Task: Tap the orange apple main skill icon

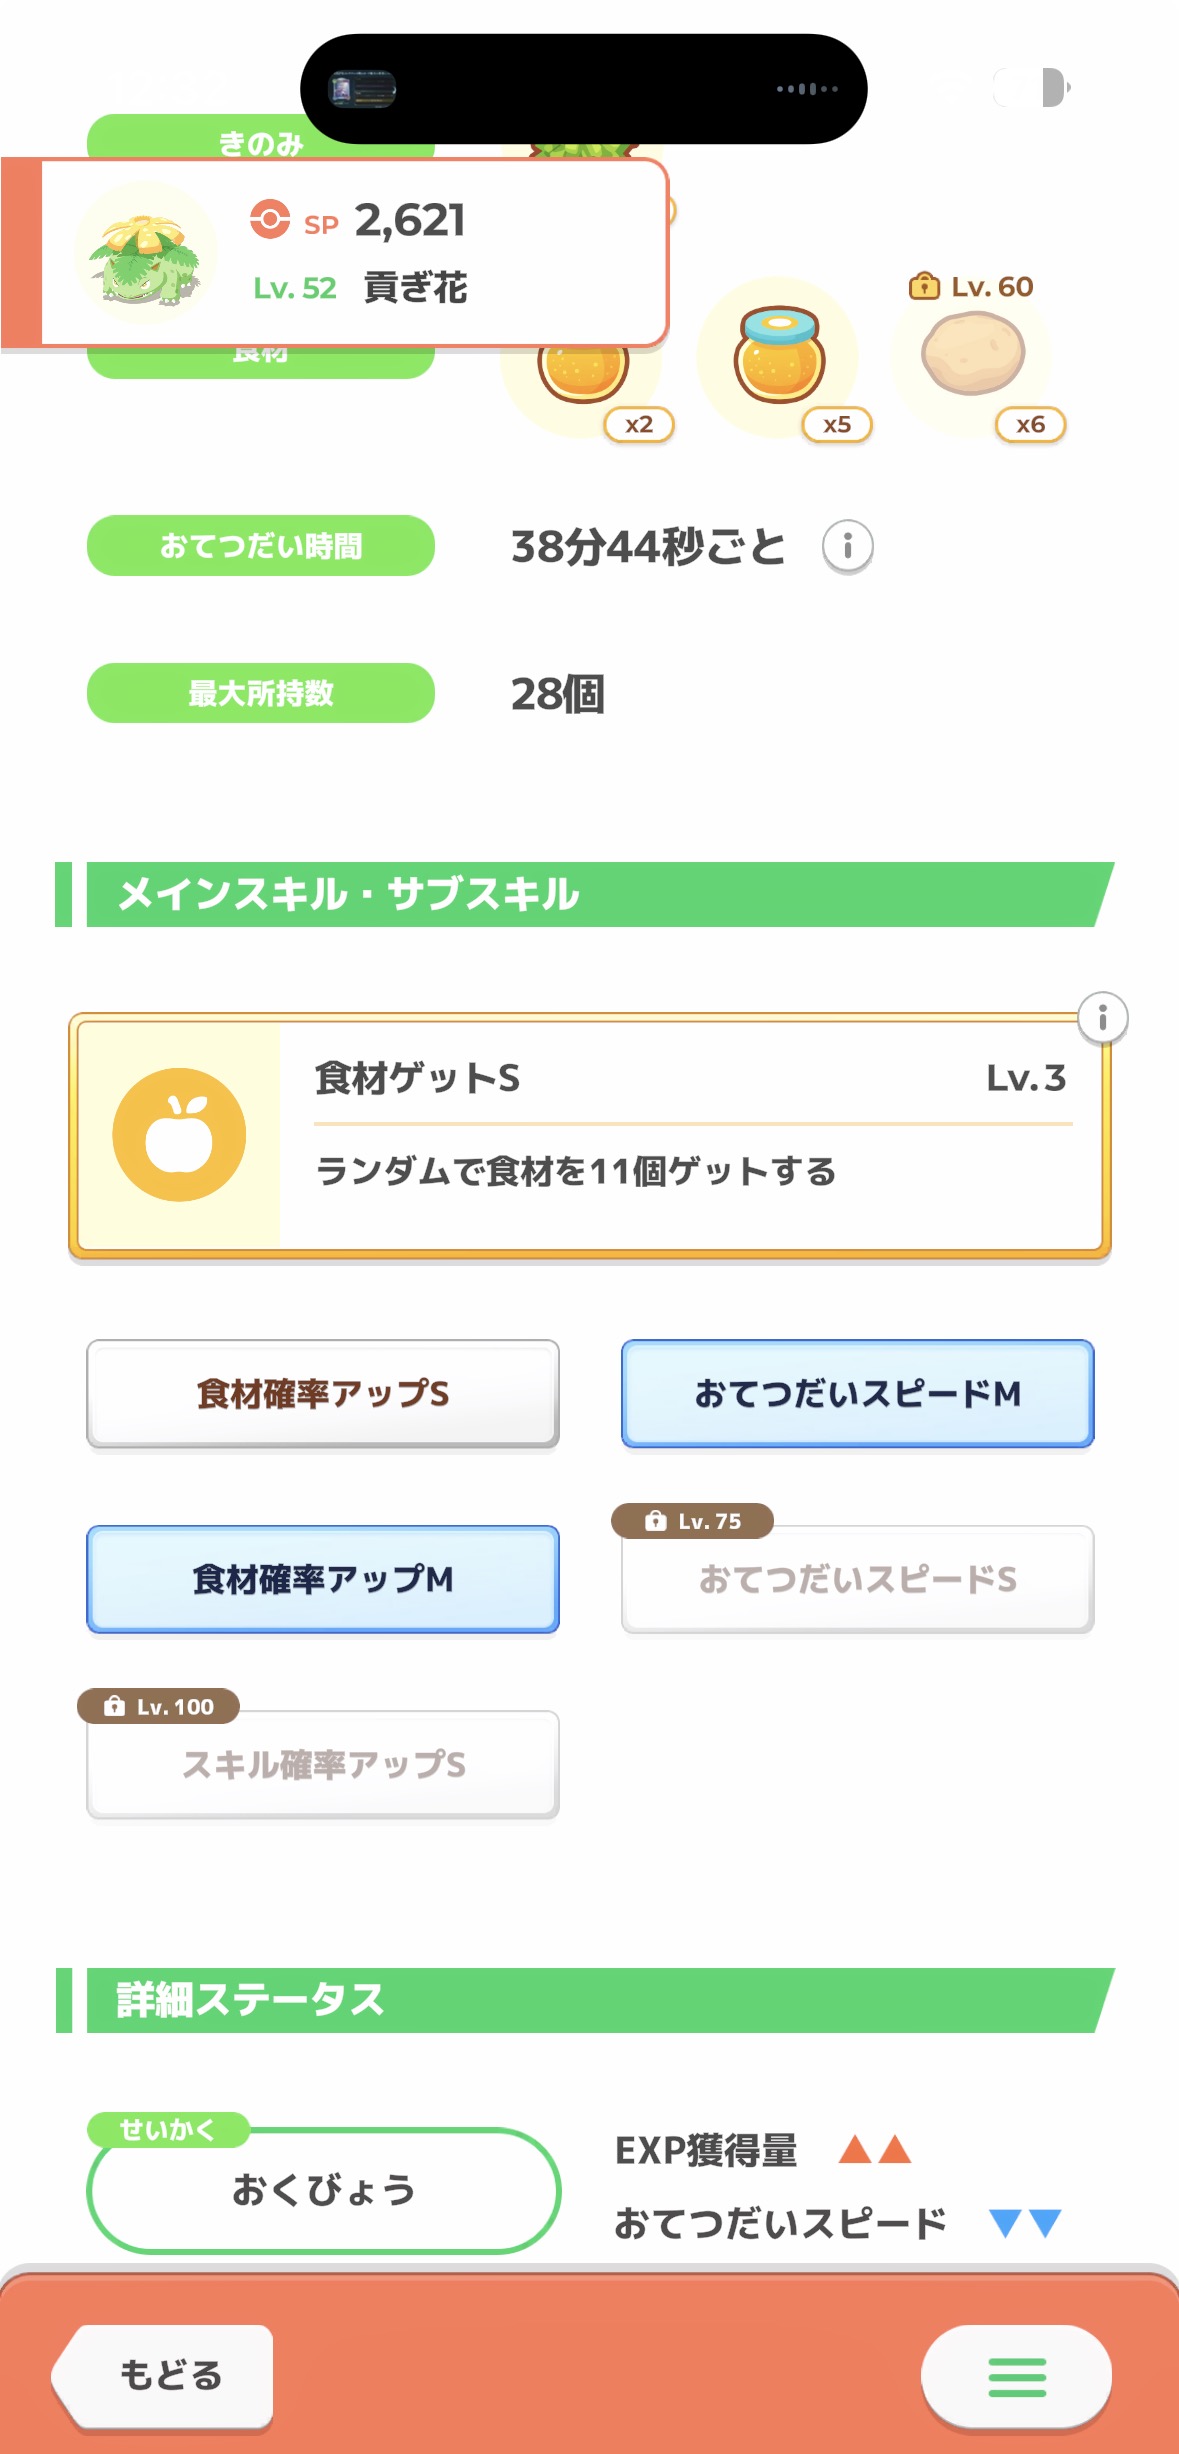Action: (179, 1135)
